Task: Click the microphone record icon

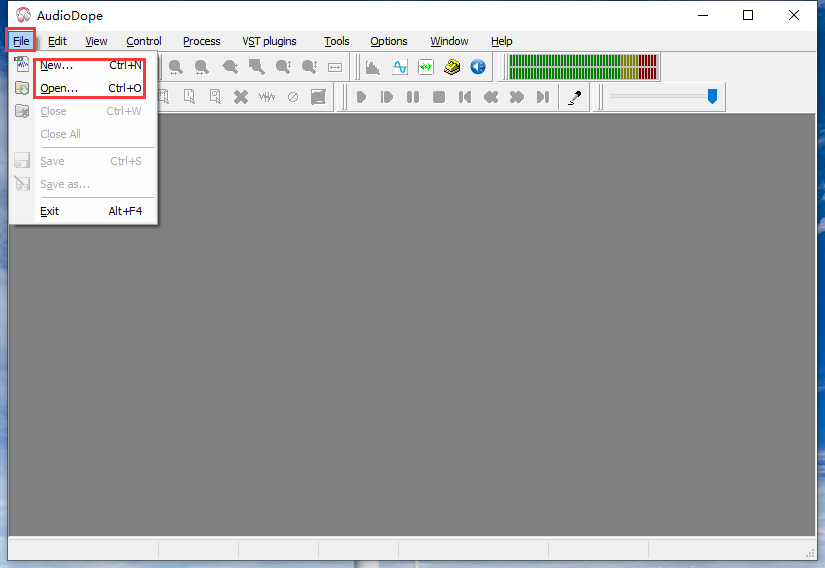Action: (x=574, y=97)
